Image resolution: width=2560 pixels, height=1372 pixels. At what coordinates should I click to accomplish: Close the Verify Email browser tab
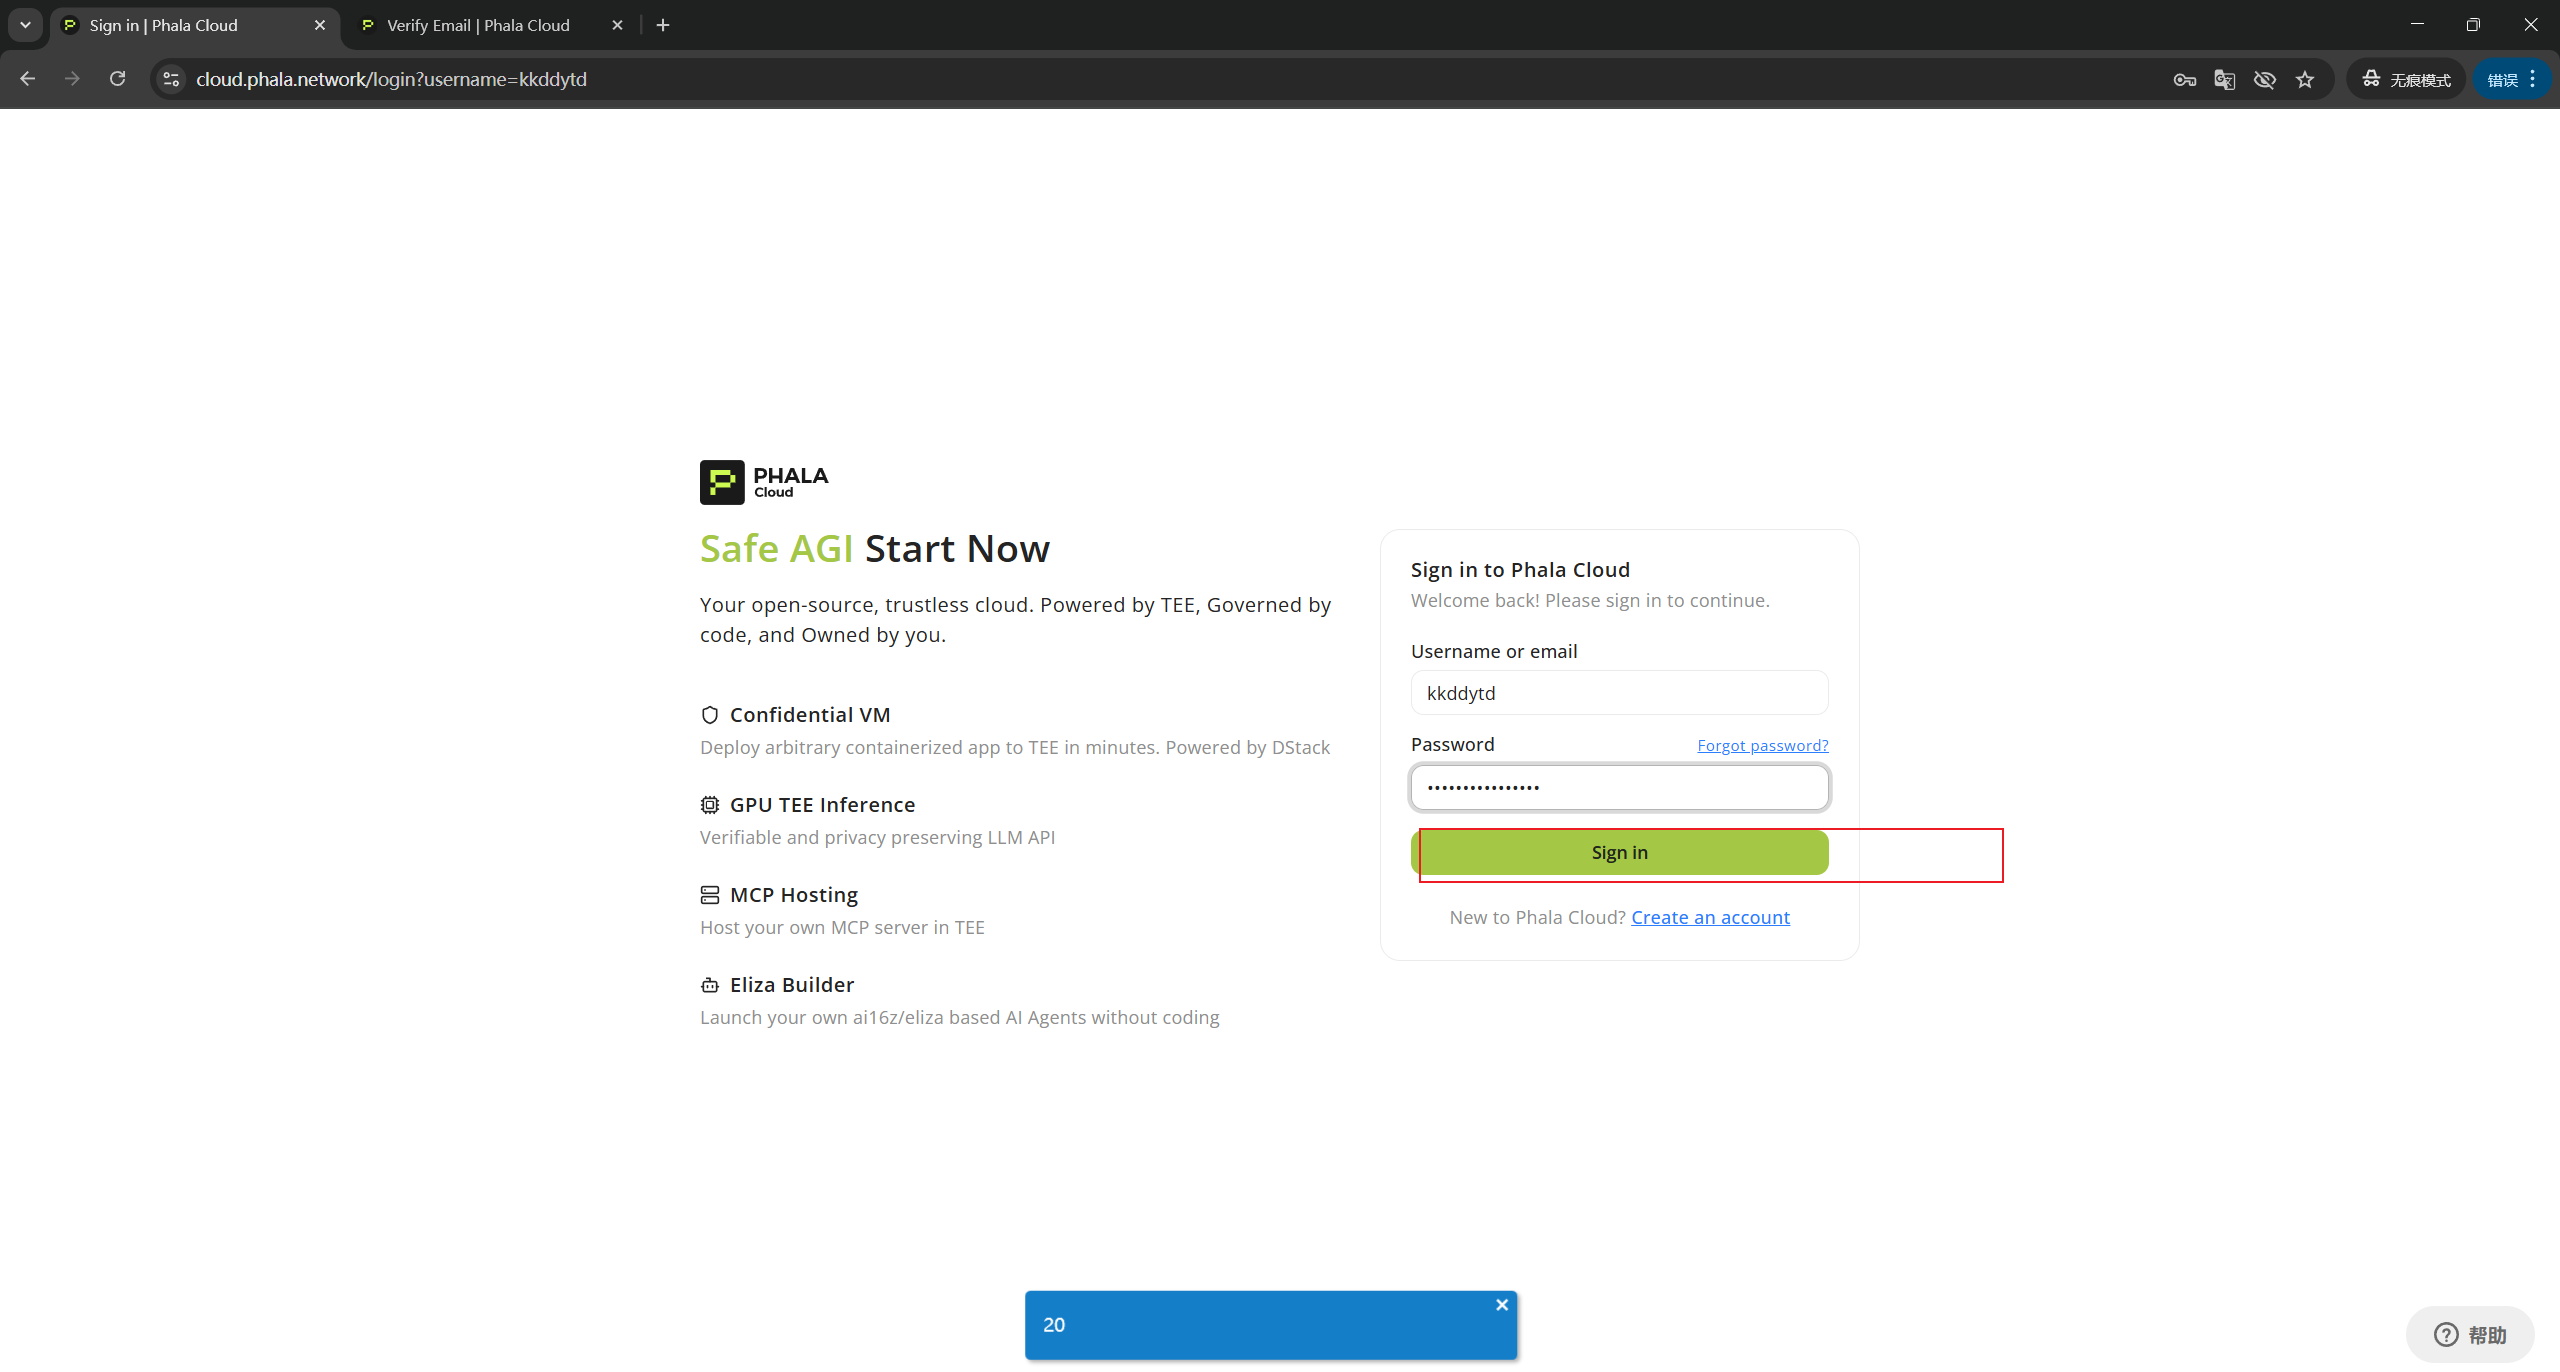[x=617, y=25]
